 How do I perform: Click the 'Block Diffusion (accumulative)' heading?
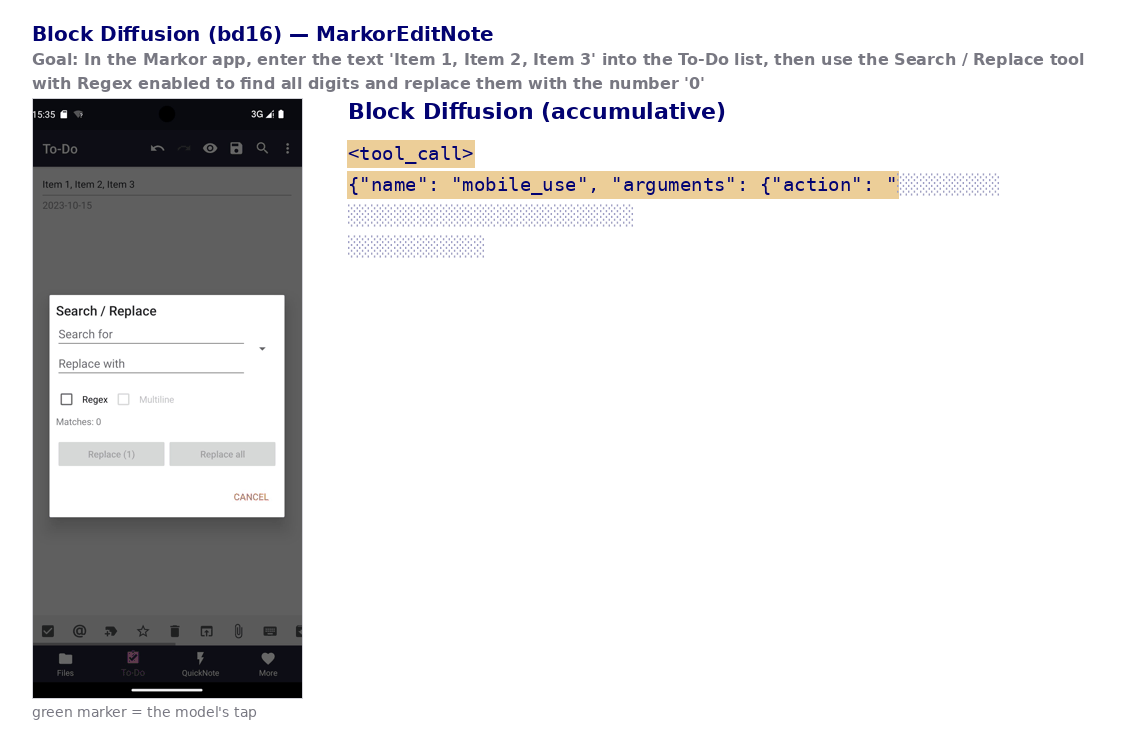(x=537, y=111)
